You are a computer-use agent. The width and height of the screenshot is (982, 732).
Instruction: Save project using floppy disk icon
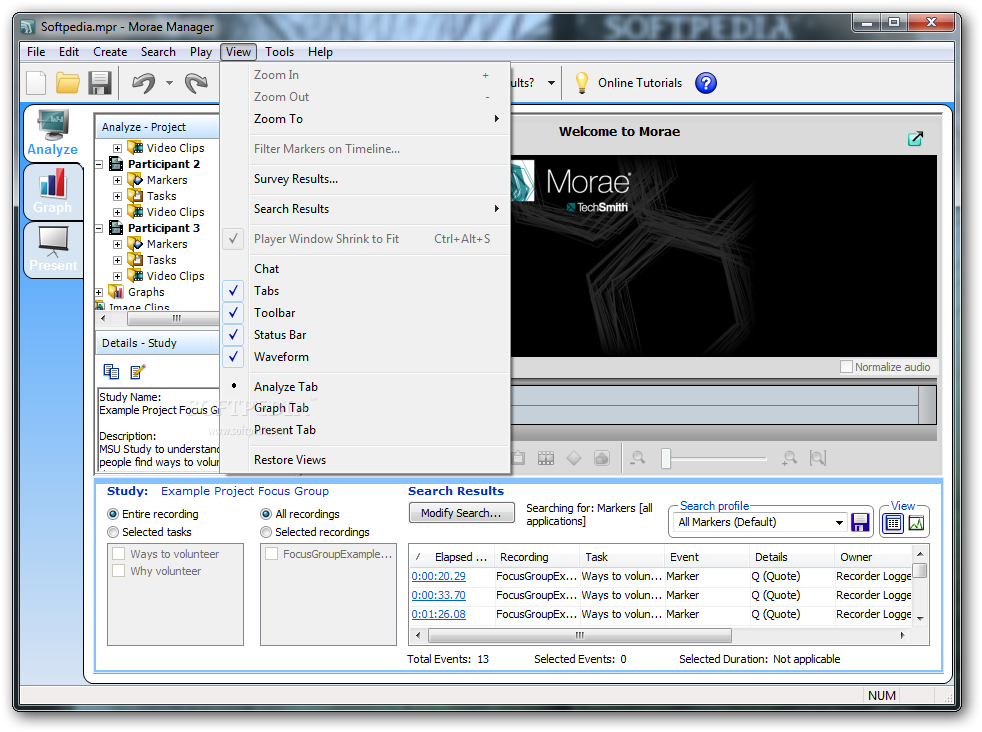[100, 83]
